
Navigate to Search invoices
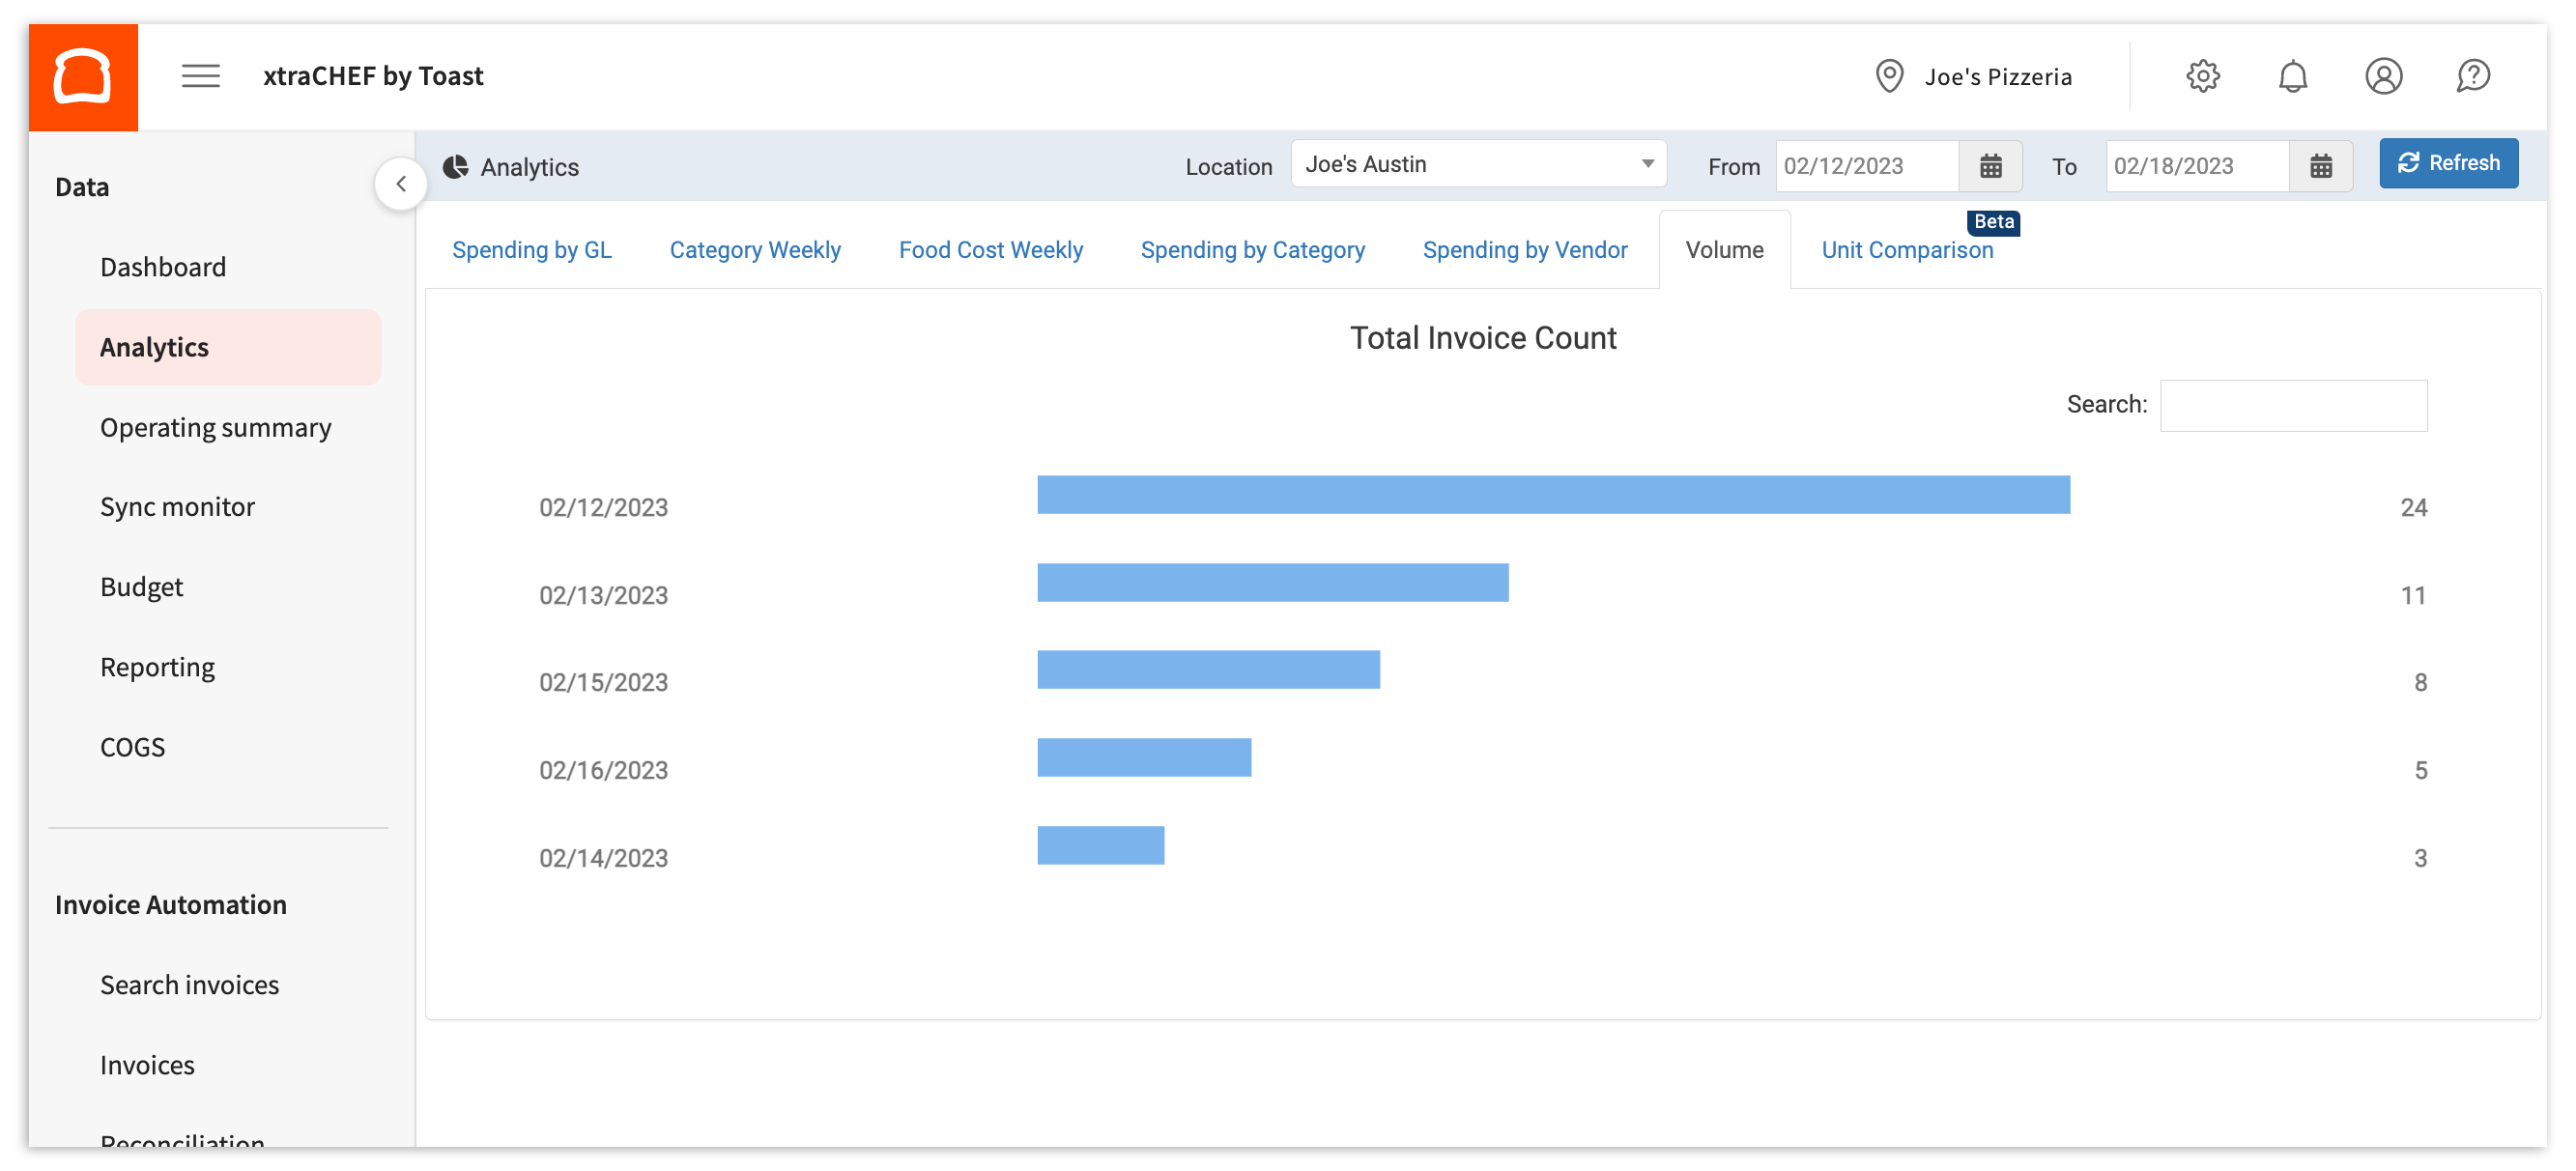(189, 984)
